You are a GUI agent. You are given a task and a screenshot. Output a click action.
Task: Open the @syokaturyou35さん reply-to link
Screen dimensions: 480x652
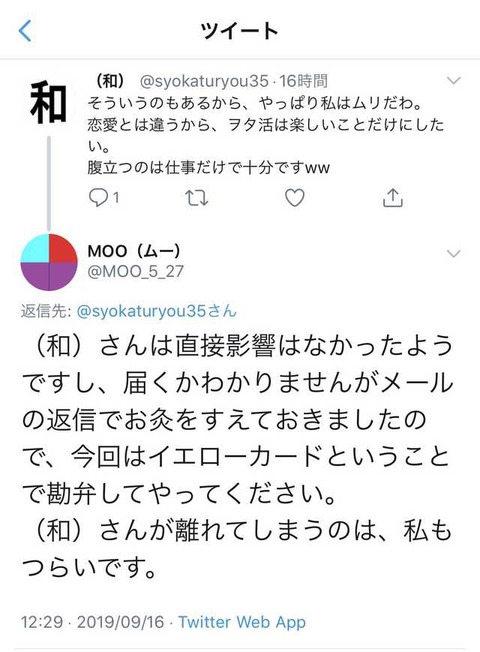[156, 311]
